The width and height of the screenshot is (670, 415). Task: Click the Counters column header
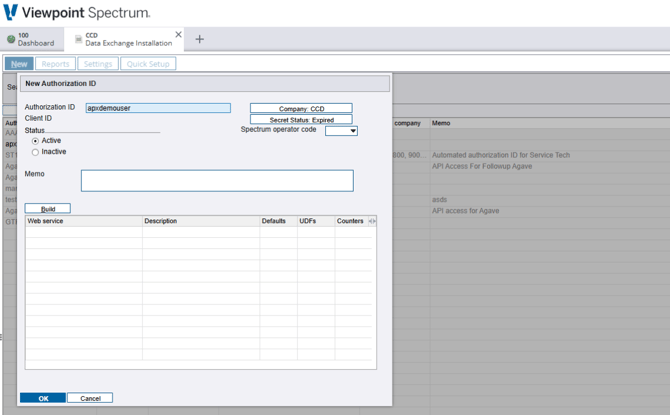[x=351, y=221]
